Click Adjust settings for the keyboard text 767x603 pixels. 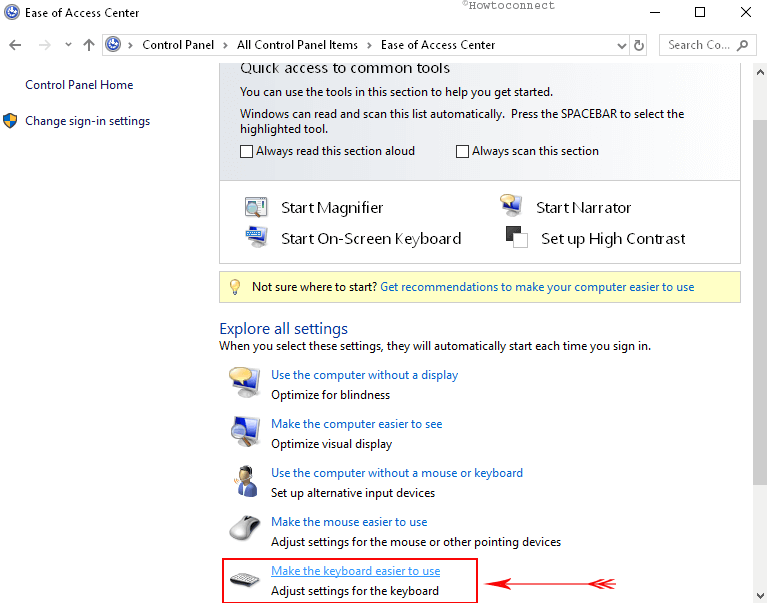(355, 591)
